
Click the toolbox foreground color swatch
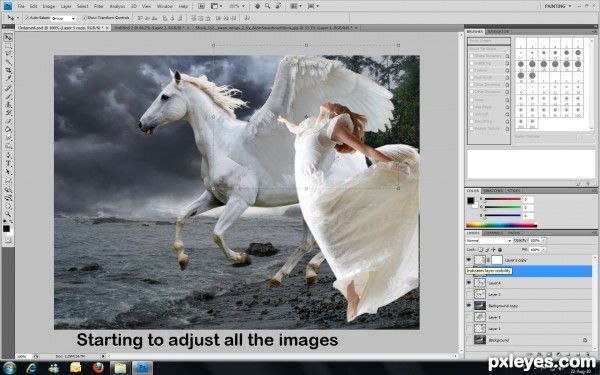pyautogui.click(x=6, y=228)
